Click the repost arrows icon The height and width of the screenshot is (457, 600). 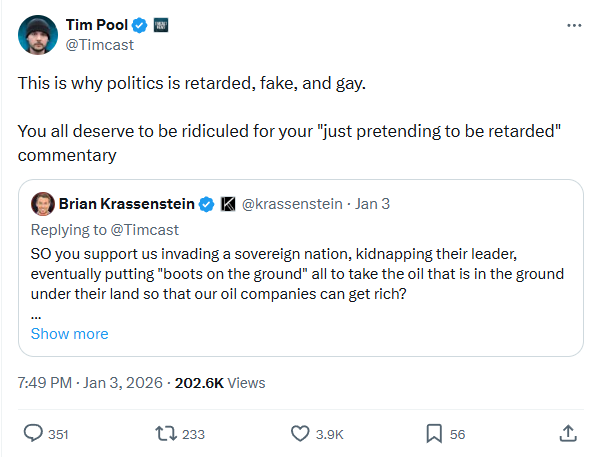tap(166, 434)
